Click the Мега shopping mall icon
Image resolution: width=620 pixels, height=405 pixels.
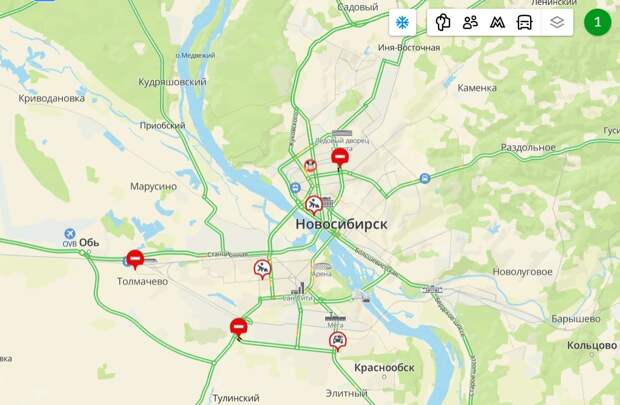(x=335, y=317)
